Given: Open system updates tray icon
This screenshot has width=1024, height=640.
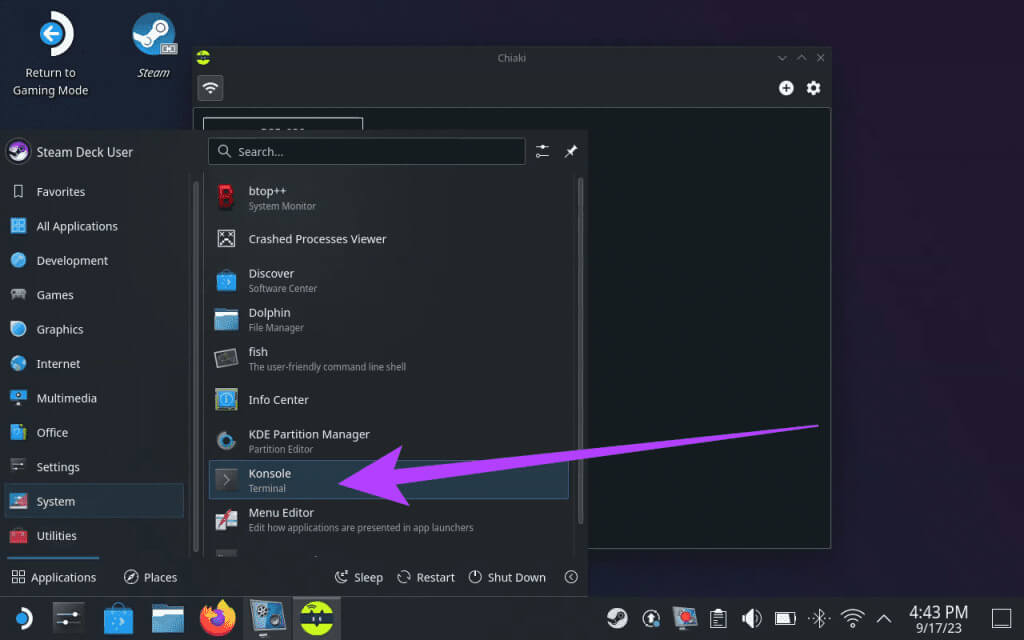Looking at the screenshot, I should (x=651, y=618).
